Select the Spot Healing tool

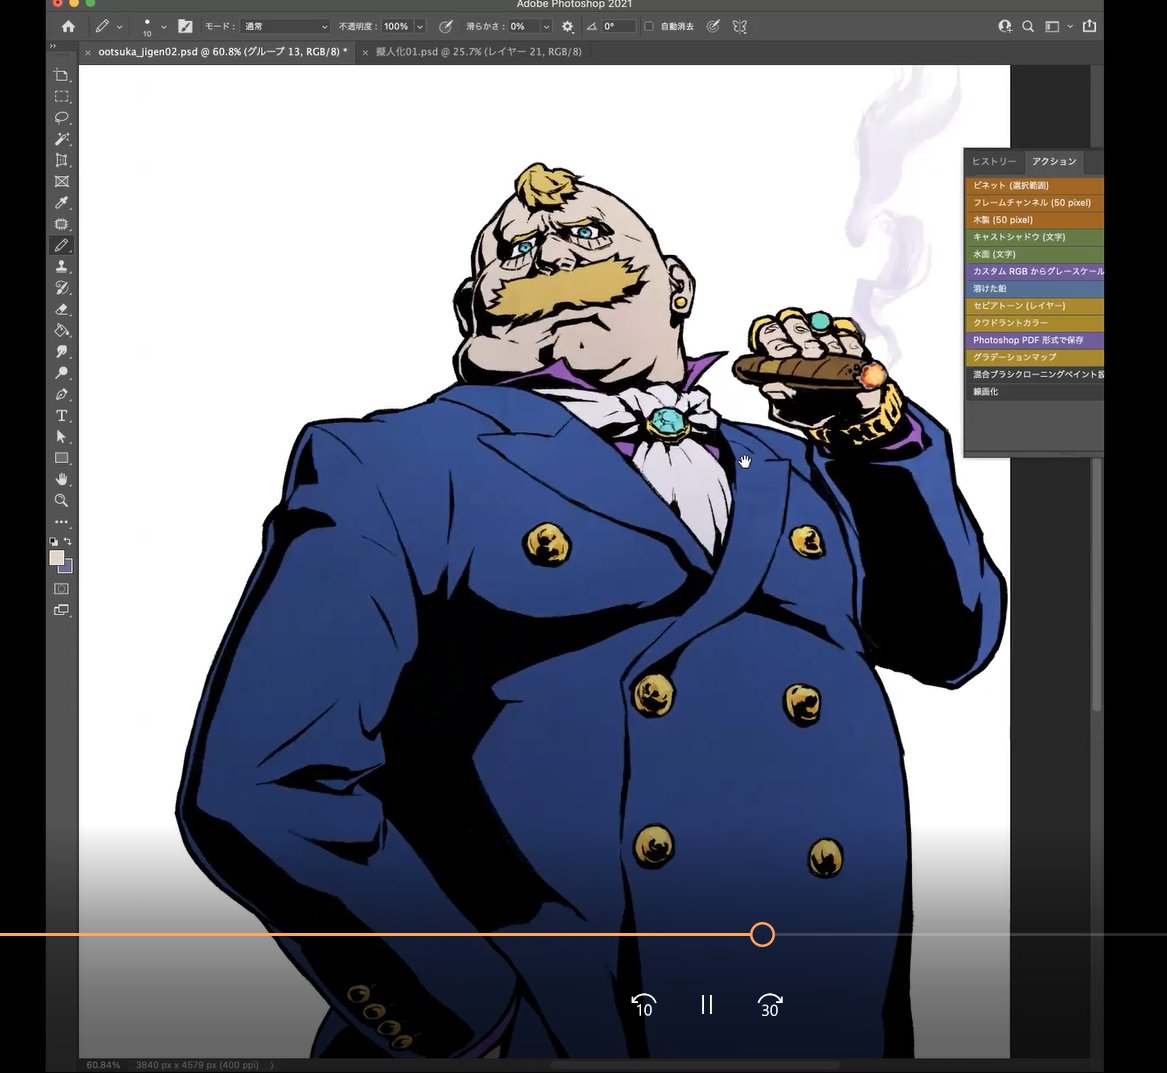tap(62, 224)
